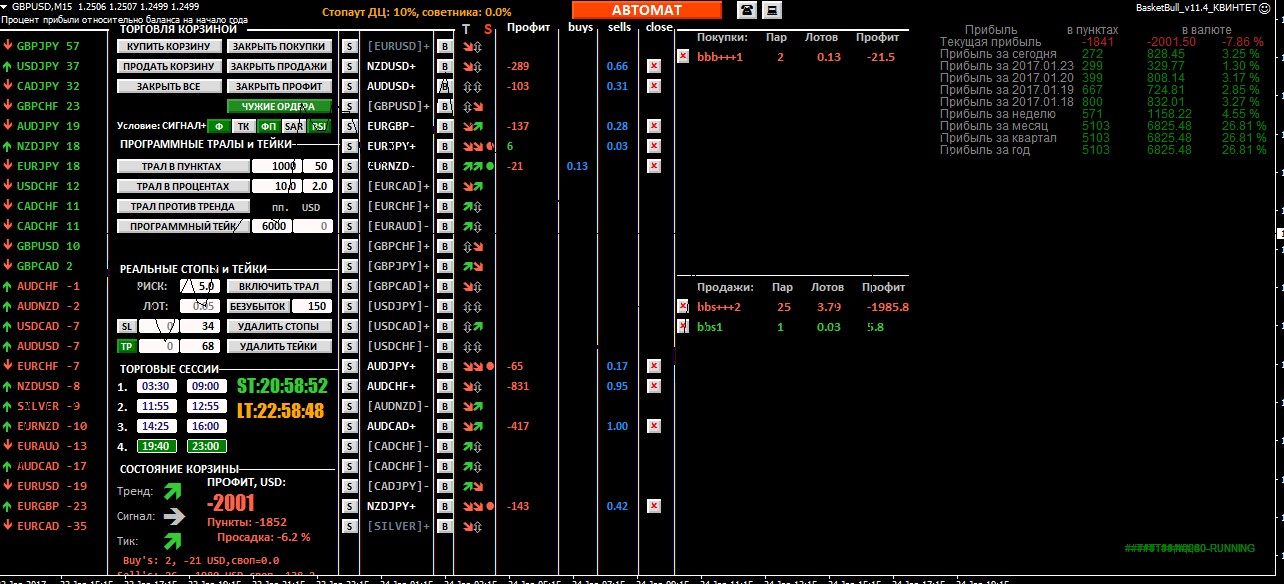Close the bbs+++2 sell group with X
The width and height of the screenshot is (1284, 584).
(x=683, y=307)
